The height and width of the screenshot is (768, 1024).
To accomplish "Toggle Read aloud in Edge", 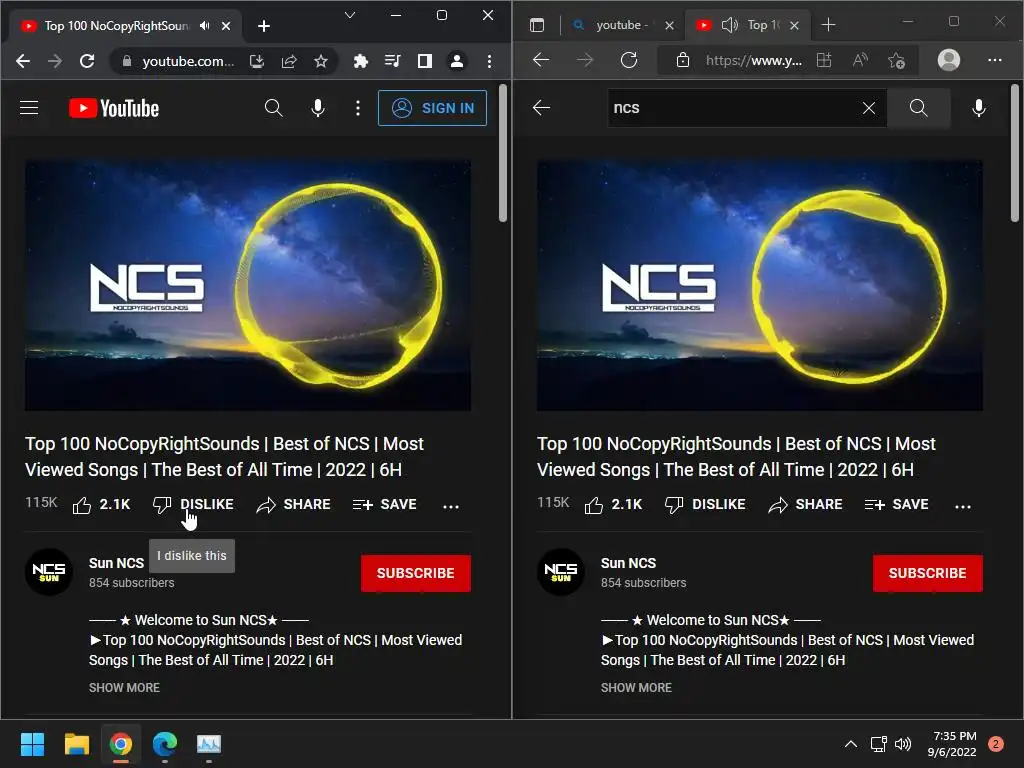I will 860,60.
